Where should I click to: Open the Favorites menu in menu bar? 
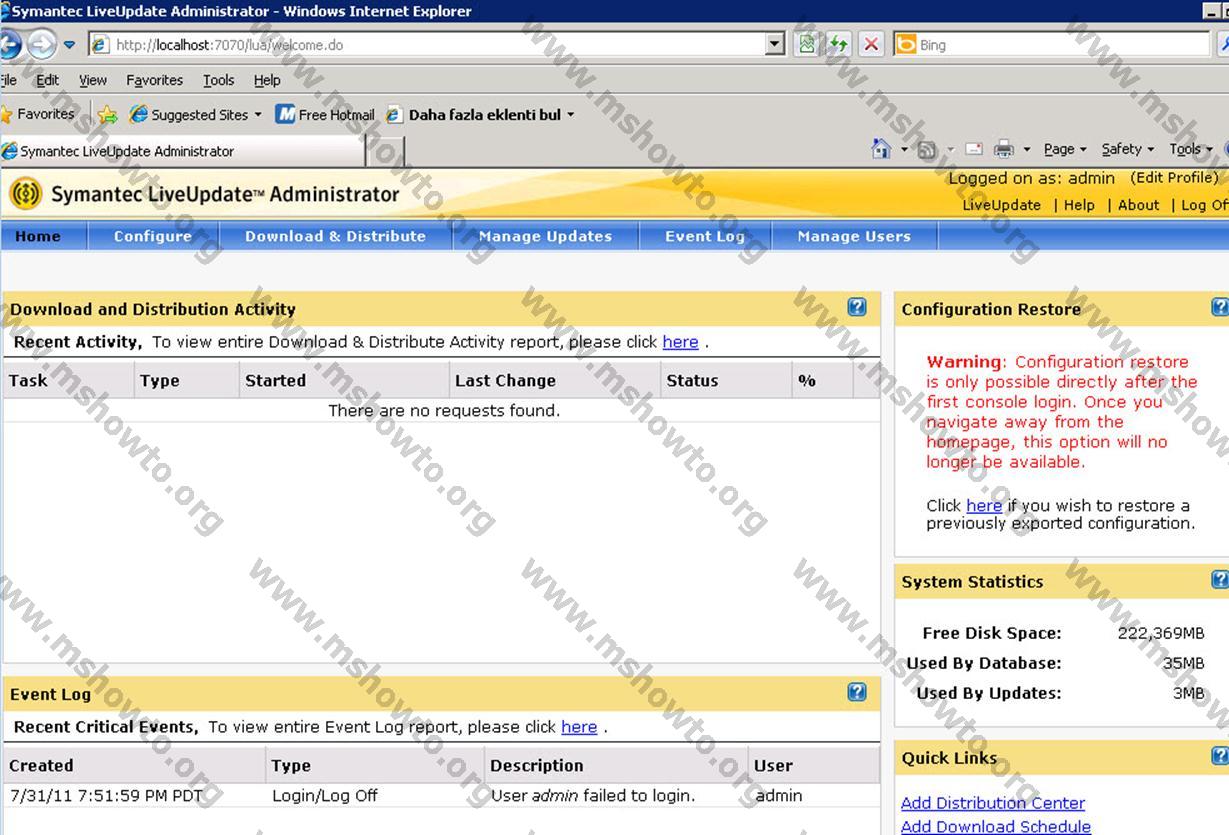tap(154, 80)
